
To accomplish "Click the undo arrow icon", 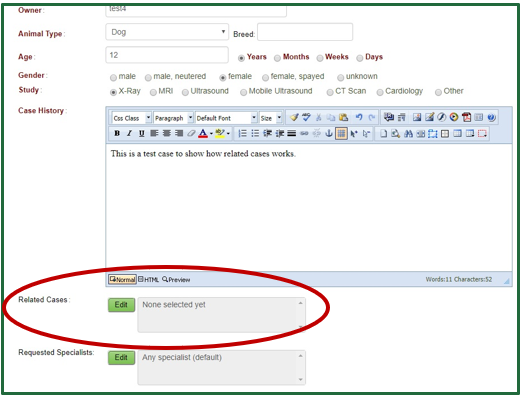I will tap(359, 117).
